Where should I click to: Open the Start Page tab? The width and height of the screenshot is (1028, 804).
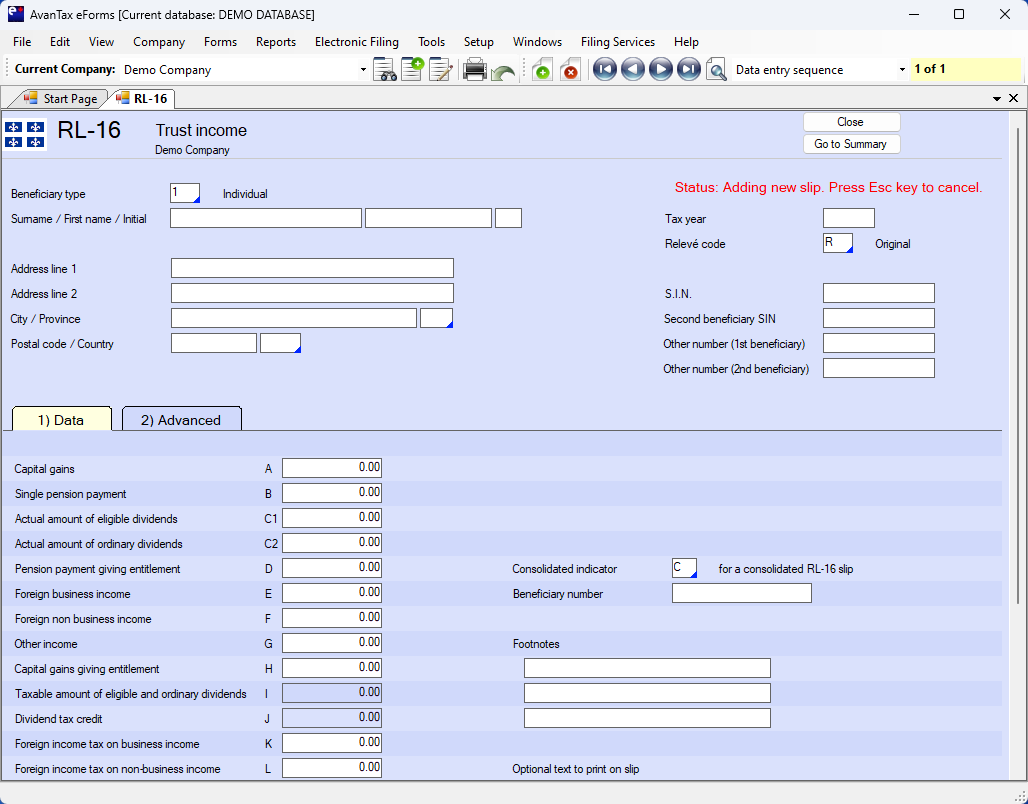61,99
